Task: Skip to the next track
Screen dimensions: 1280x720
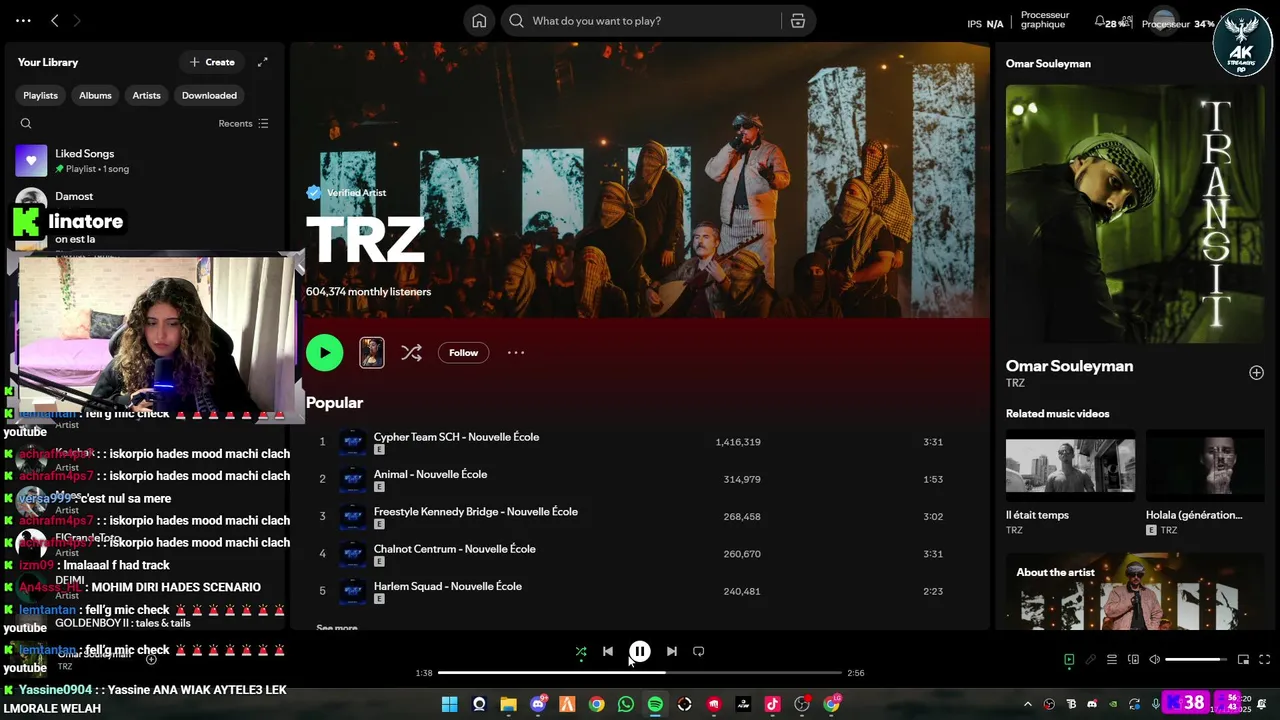Action: pyautogui.click(x=672, y=651)
